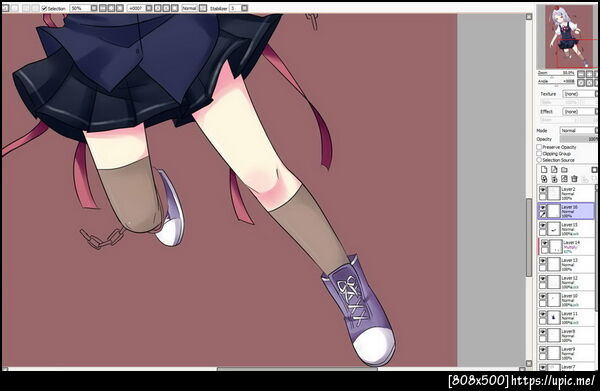The width and height of the screenshot is (600, 391).
Task: Create a new linework layer
Action: click(x=554, y=169)
